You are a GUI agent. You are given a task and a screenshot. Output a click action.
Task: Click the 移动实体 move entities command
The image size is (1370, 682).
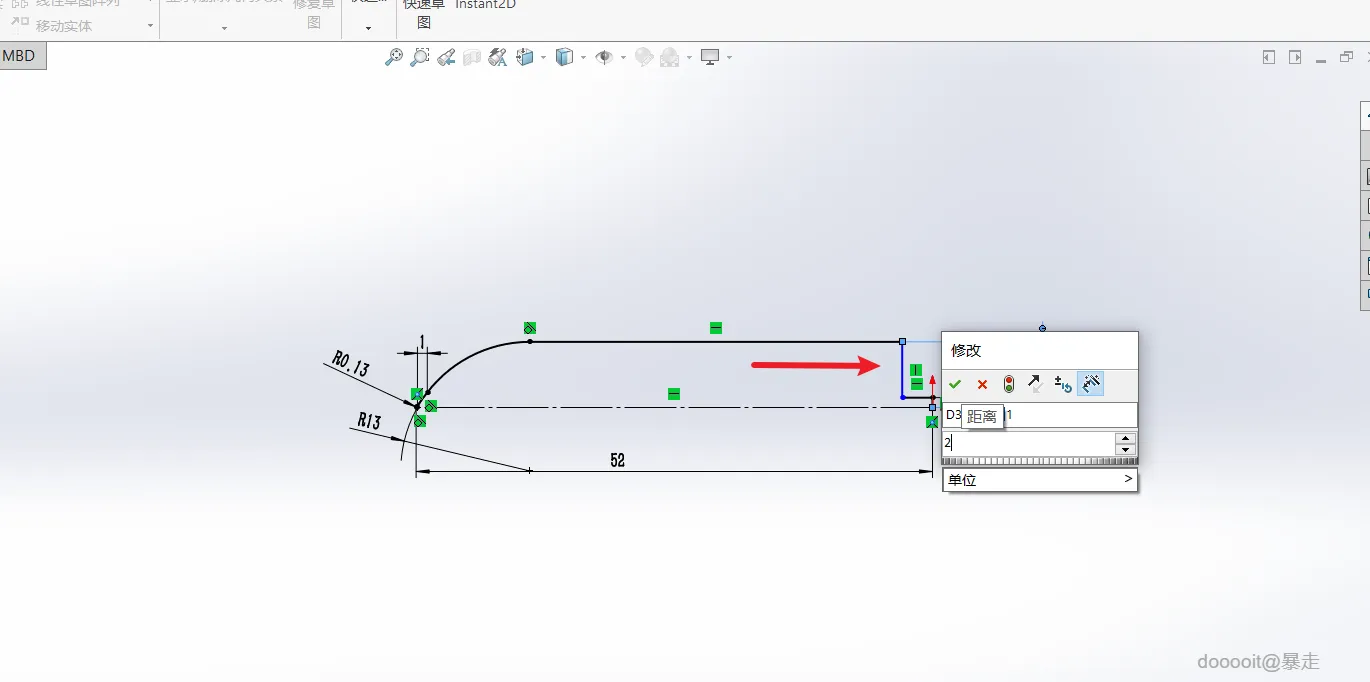(64, 25)
